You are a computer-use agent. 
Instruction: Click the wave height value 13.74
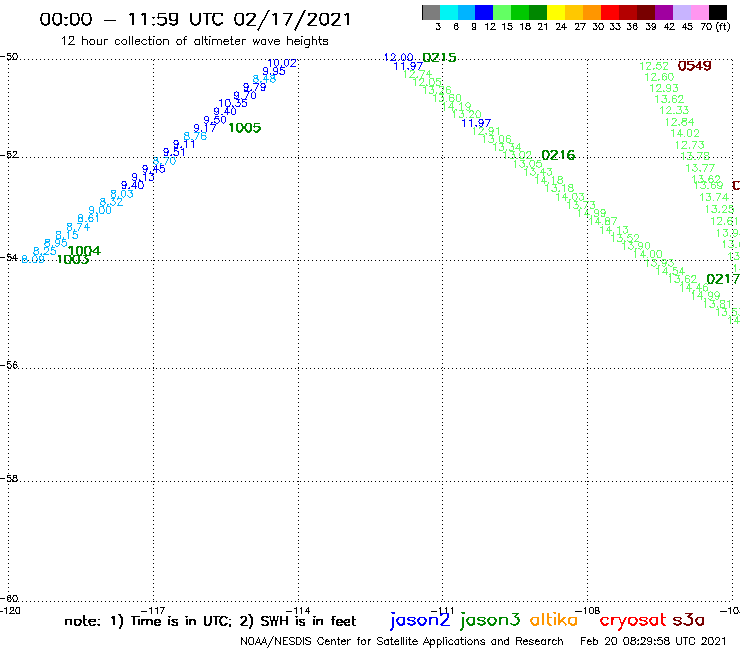click(714, 197)
